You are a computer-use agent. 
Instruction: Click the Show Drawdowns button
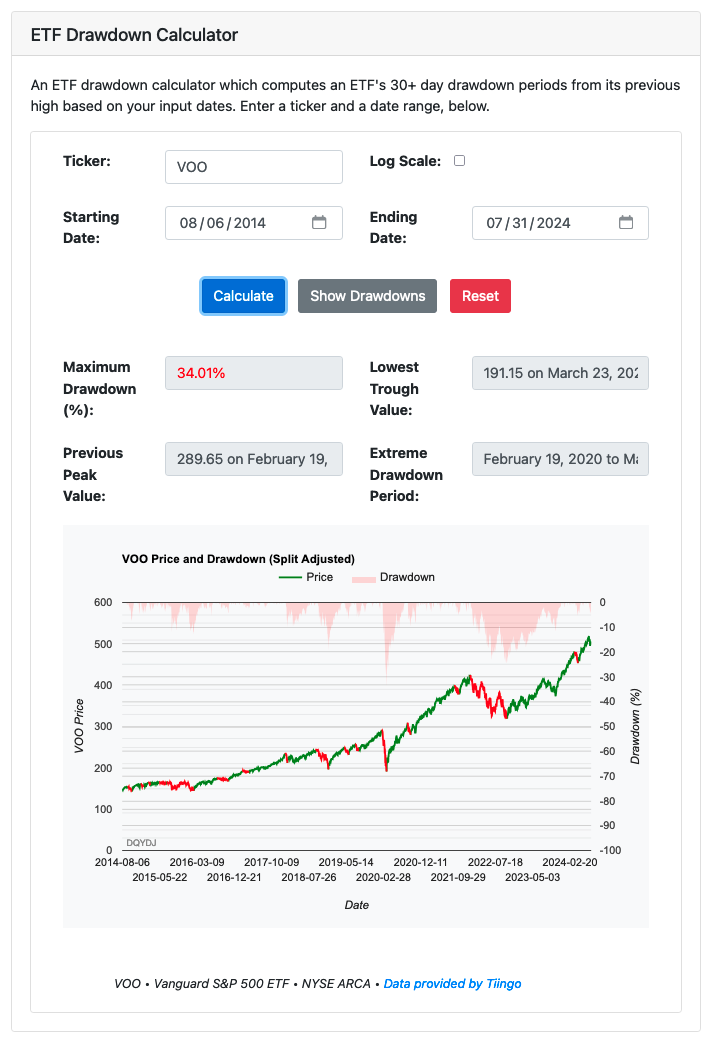(366, 295)
